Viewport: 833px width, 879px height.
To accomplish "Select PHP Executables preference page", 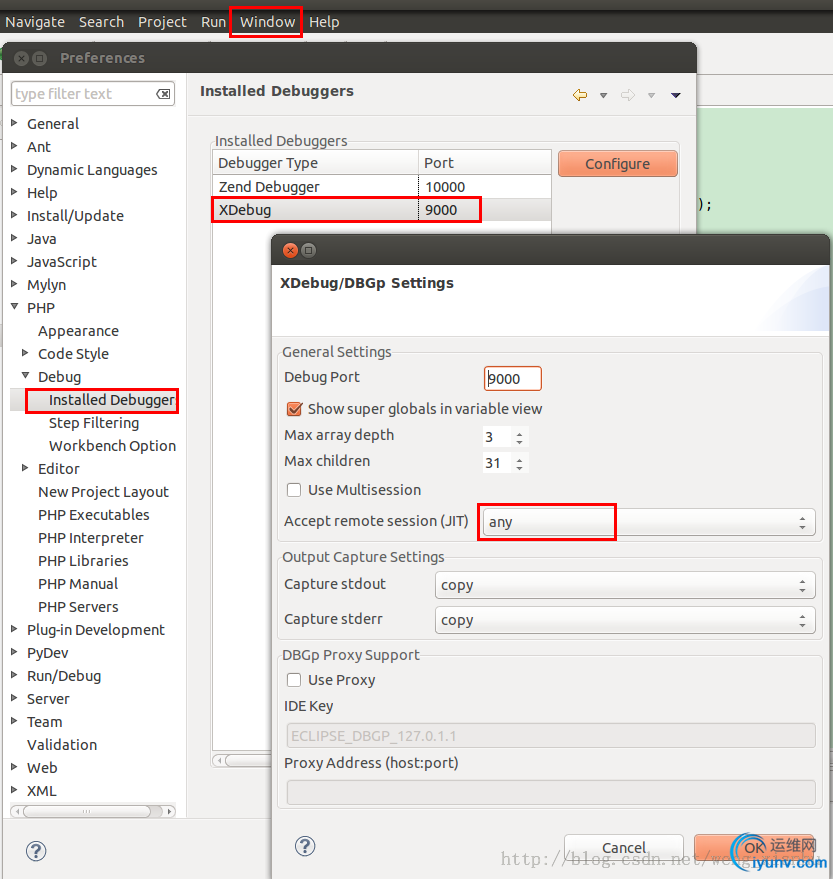I will point(94,515).
